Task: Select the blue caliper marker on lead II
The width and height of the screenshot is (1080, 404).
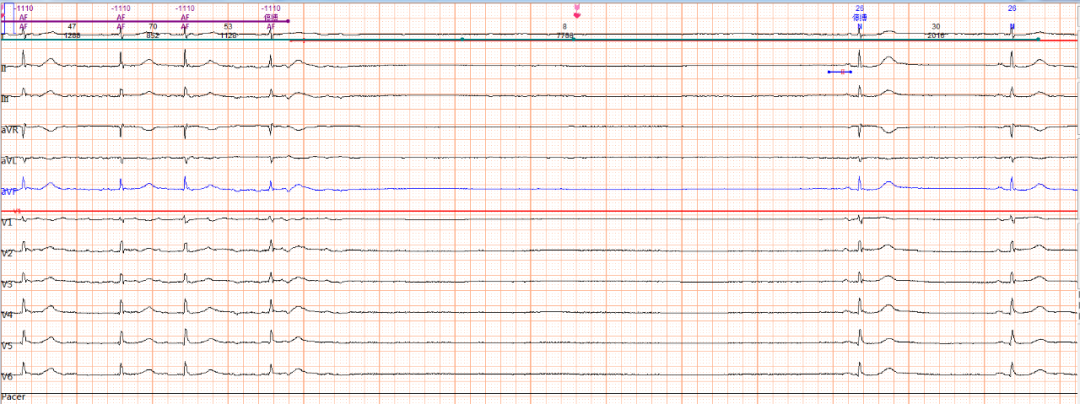Action: click(x=840, y=72)
